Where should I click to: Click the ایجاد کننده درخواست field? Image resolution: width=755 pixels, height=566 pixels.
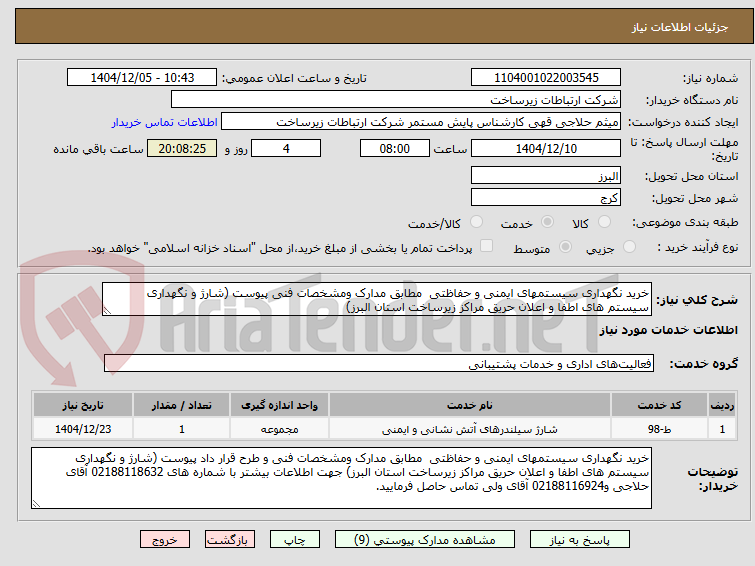(x=421, y=122)
